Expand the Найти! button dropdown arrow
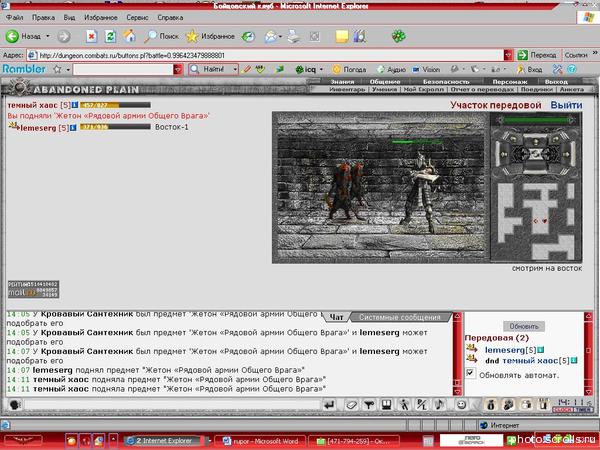600x450 pixels. (235, 69)
